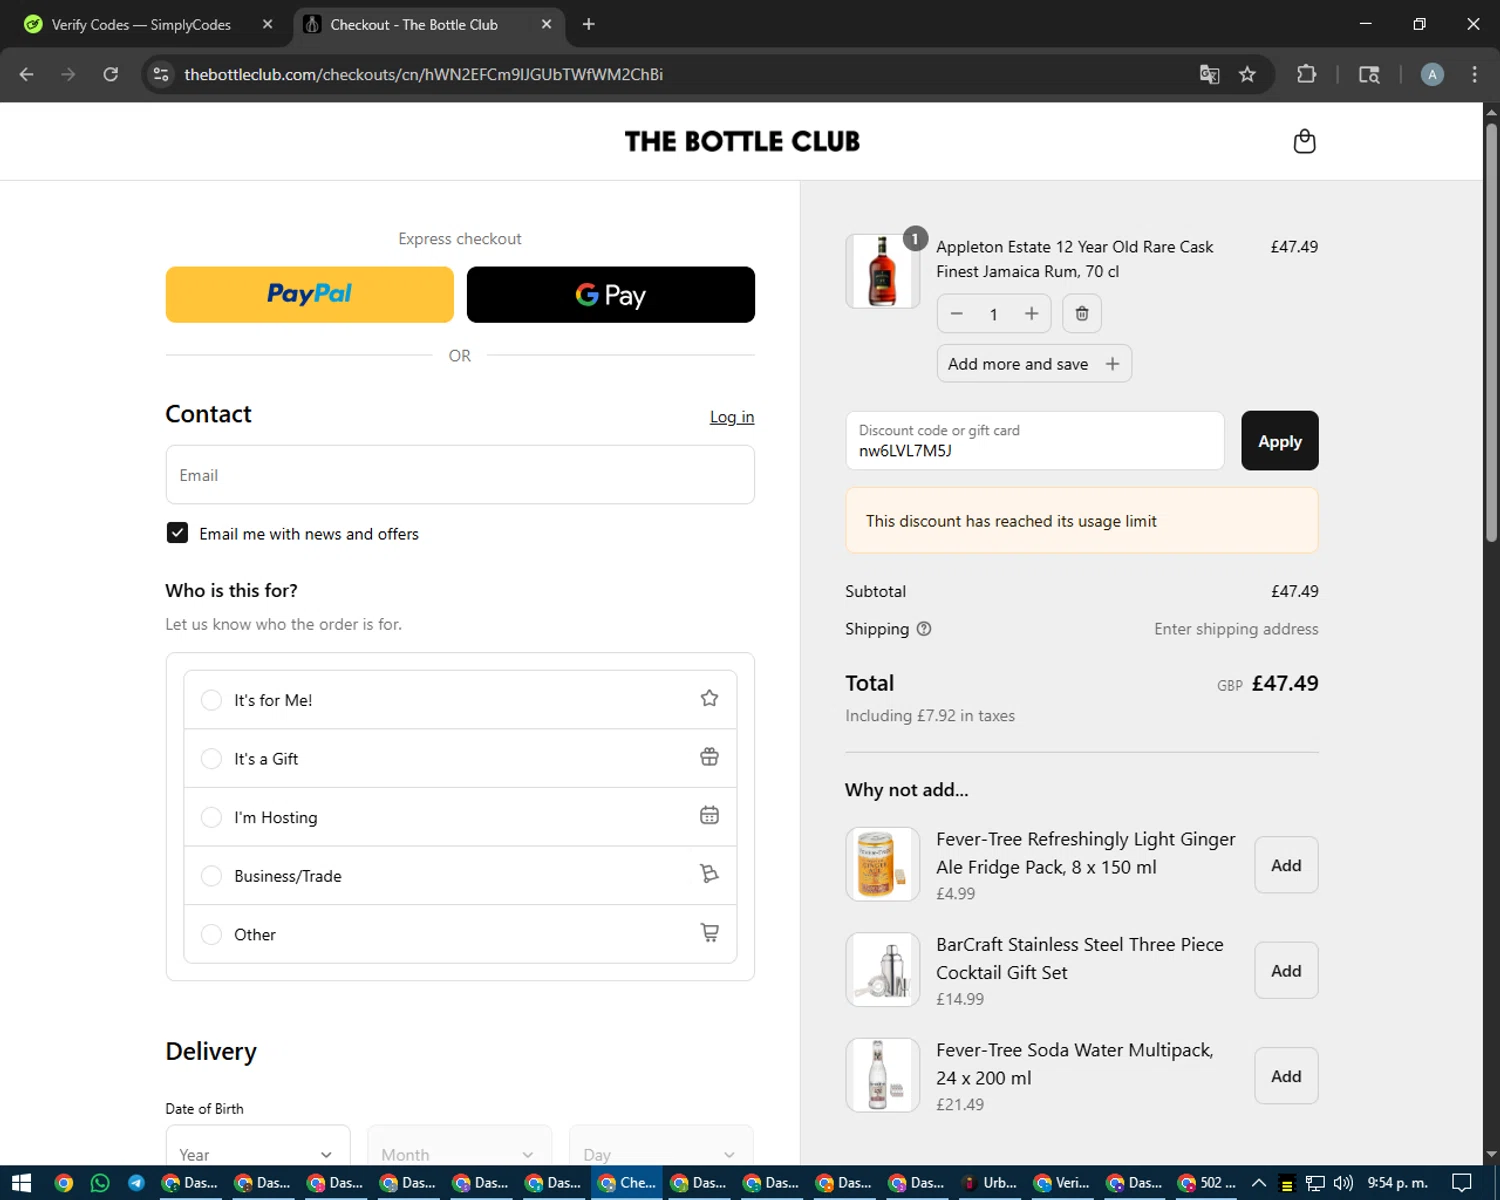Reload the checkout page
1500x1200 pixels.
110,74
